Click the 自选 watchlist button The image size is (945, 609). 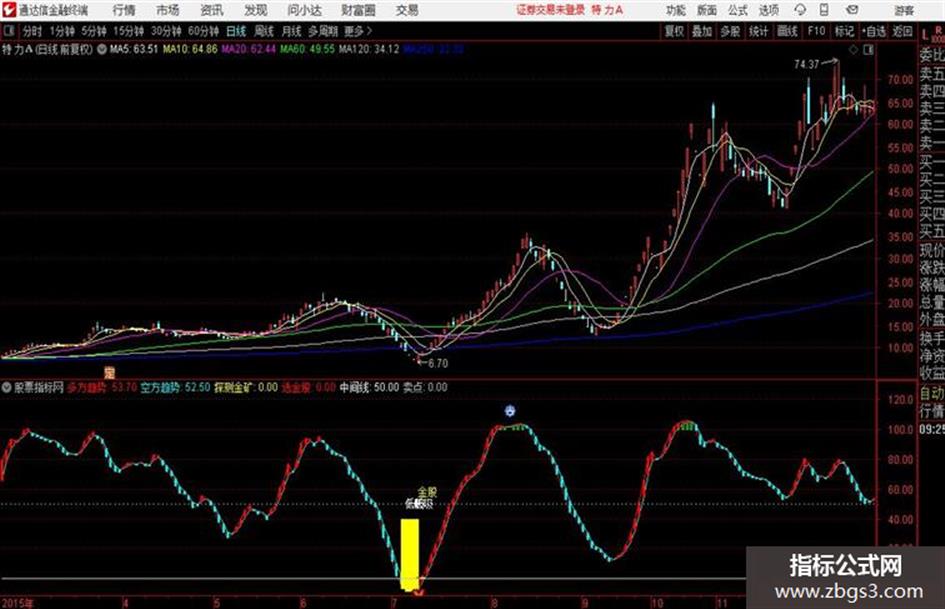[x=874, y=31]
